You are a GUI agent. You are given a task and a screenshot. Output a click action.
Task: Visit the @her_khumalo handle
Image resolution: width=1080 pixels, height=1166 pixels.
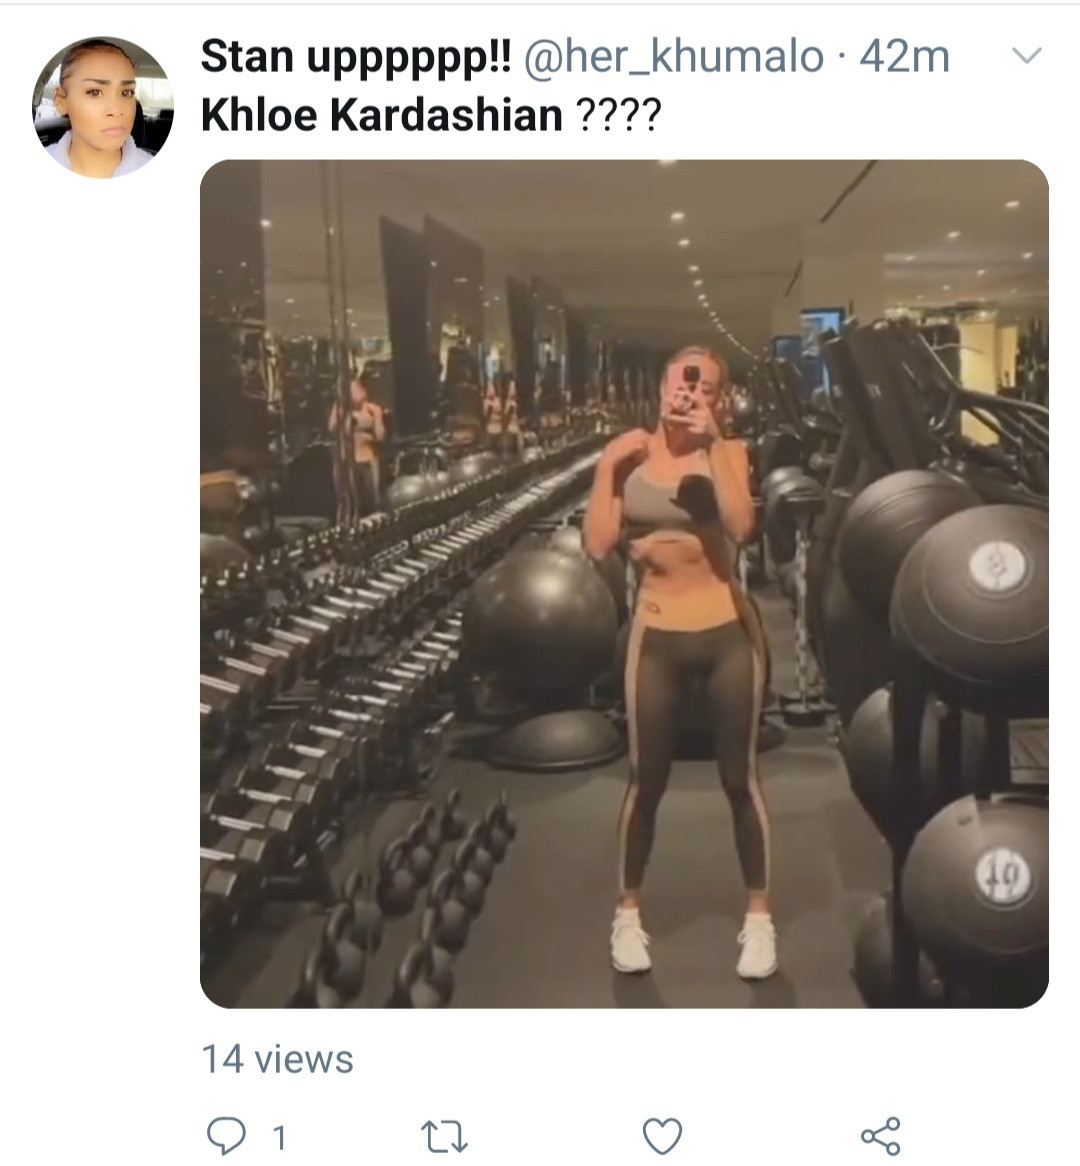tap(674, 57)
